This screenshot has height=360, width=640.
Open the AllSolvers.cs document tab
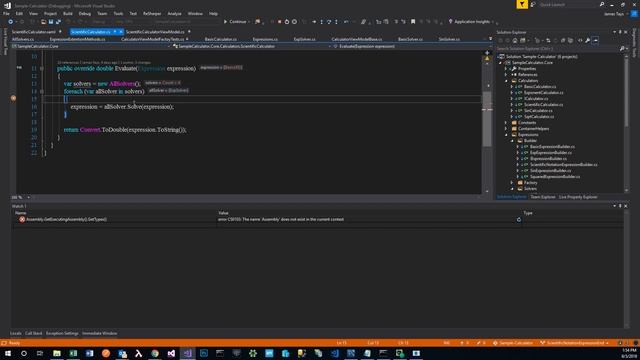[23, 39]
